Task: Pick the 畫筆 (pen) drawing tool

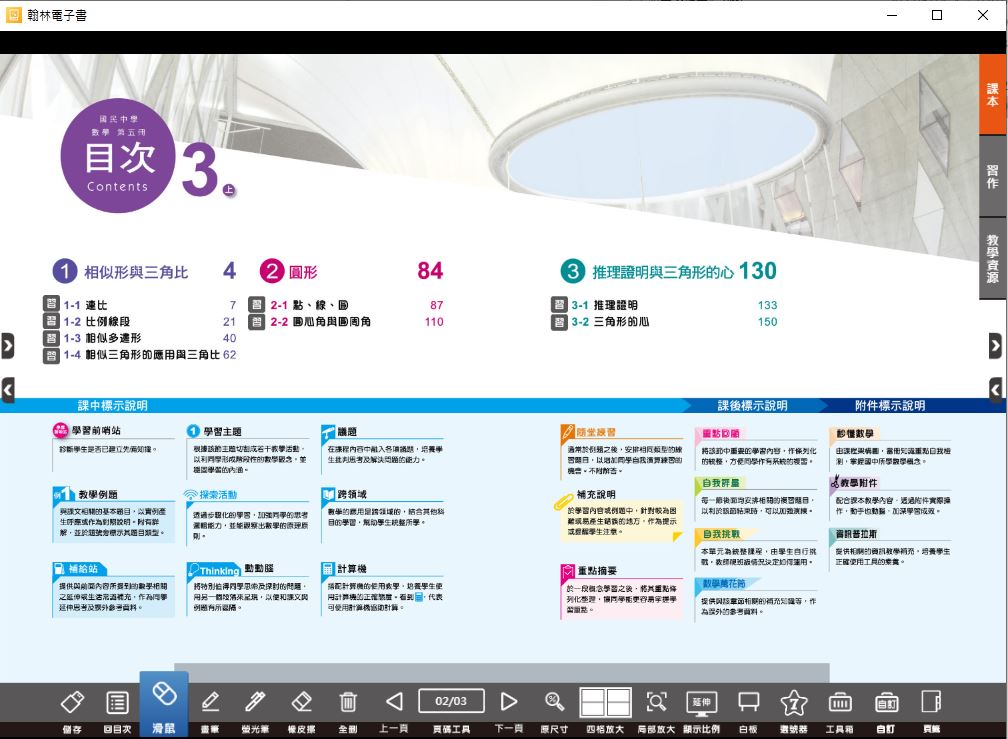Action: point(210,702)
